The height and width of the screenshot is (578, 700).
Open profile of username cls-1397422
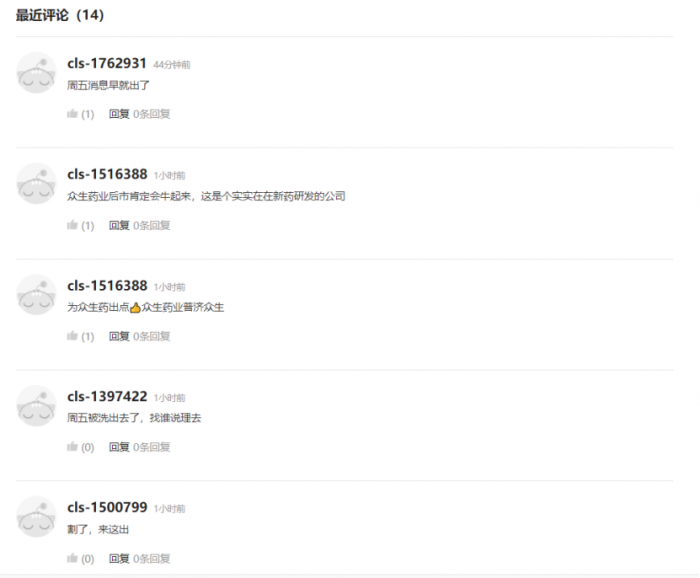(x=107, y=396)
